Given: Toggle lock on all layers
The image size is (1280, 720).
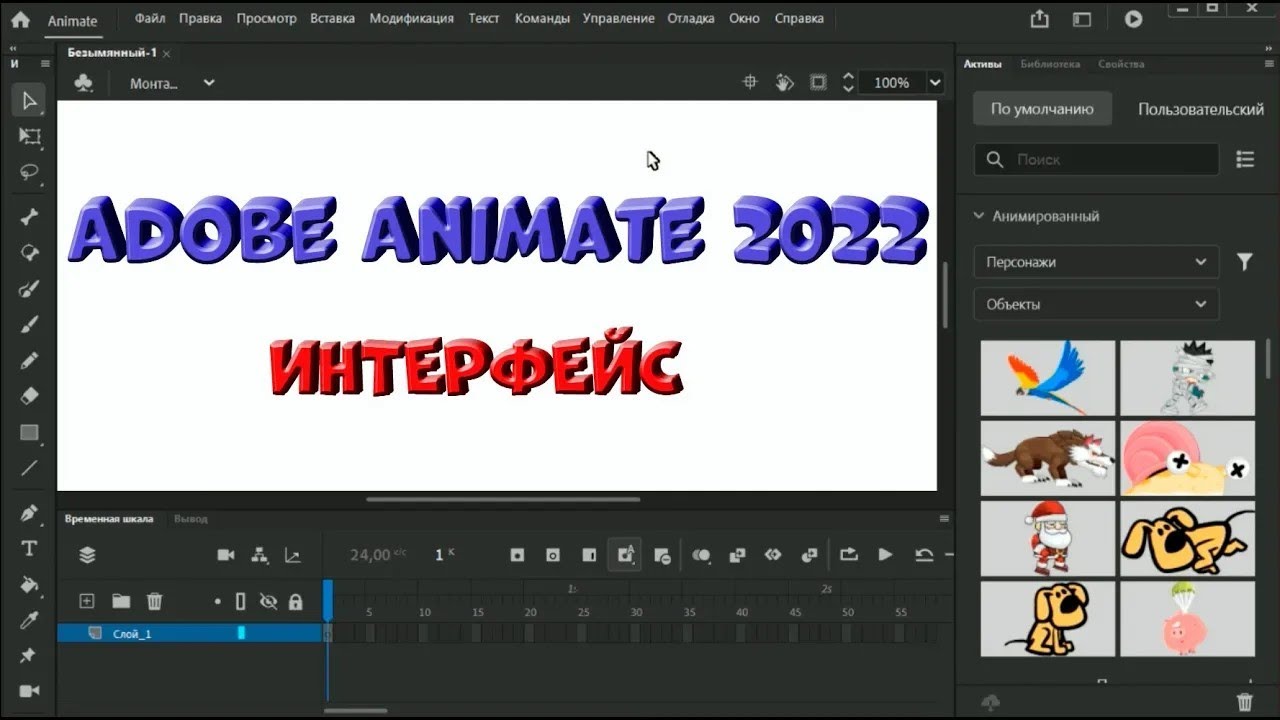Looking at the screenshot, I should click(x=295, y=601).
